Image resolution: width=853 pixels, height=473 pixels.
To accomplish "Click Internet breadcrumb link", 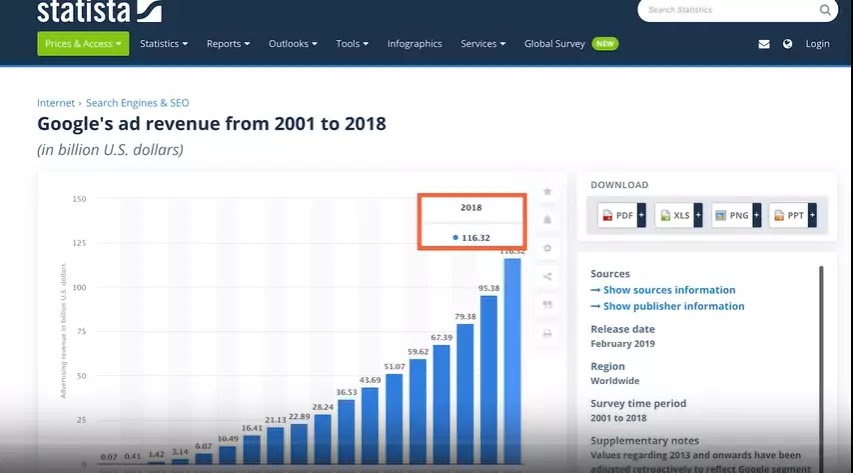I will point(55,103).
